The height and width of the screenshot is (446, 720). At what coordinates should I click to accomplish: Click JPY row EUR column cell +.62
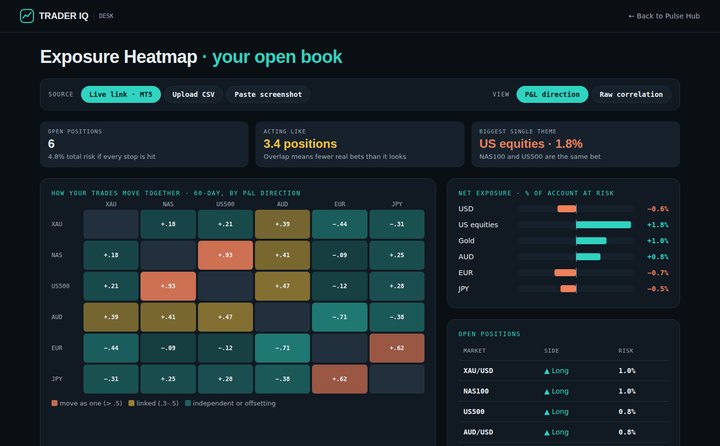pyautogui.click(x=339, y=379)
